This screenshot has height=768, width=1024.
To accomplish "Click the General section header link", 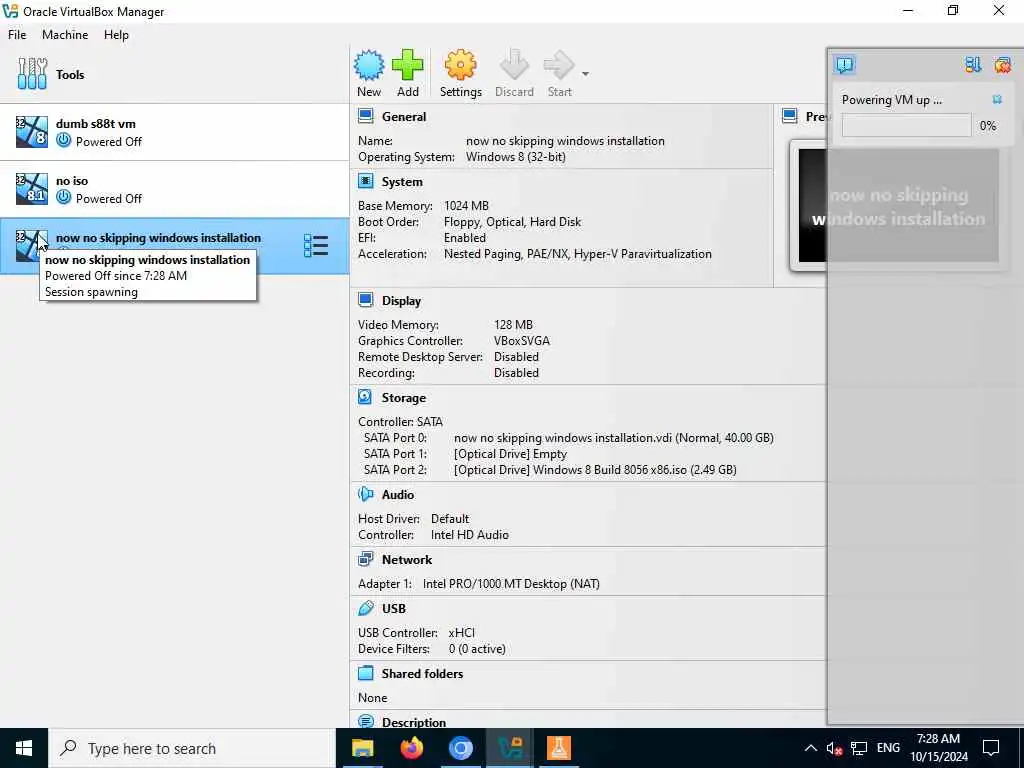I will [404, 117].
